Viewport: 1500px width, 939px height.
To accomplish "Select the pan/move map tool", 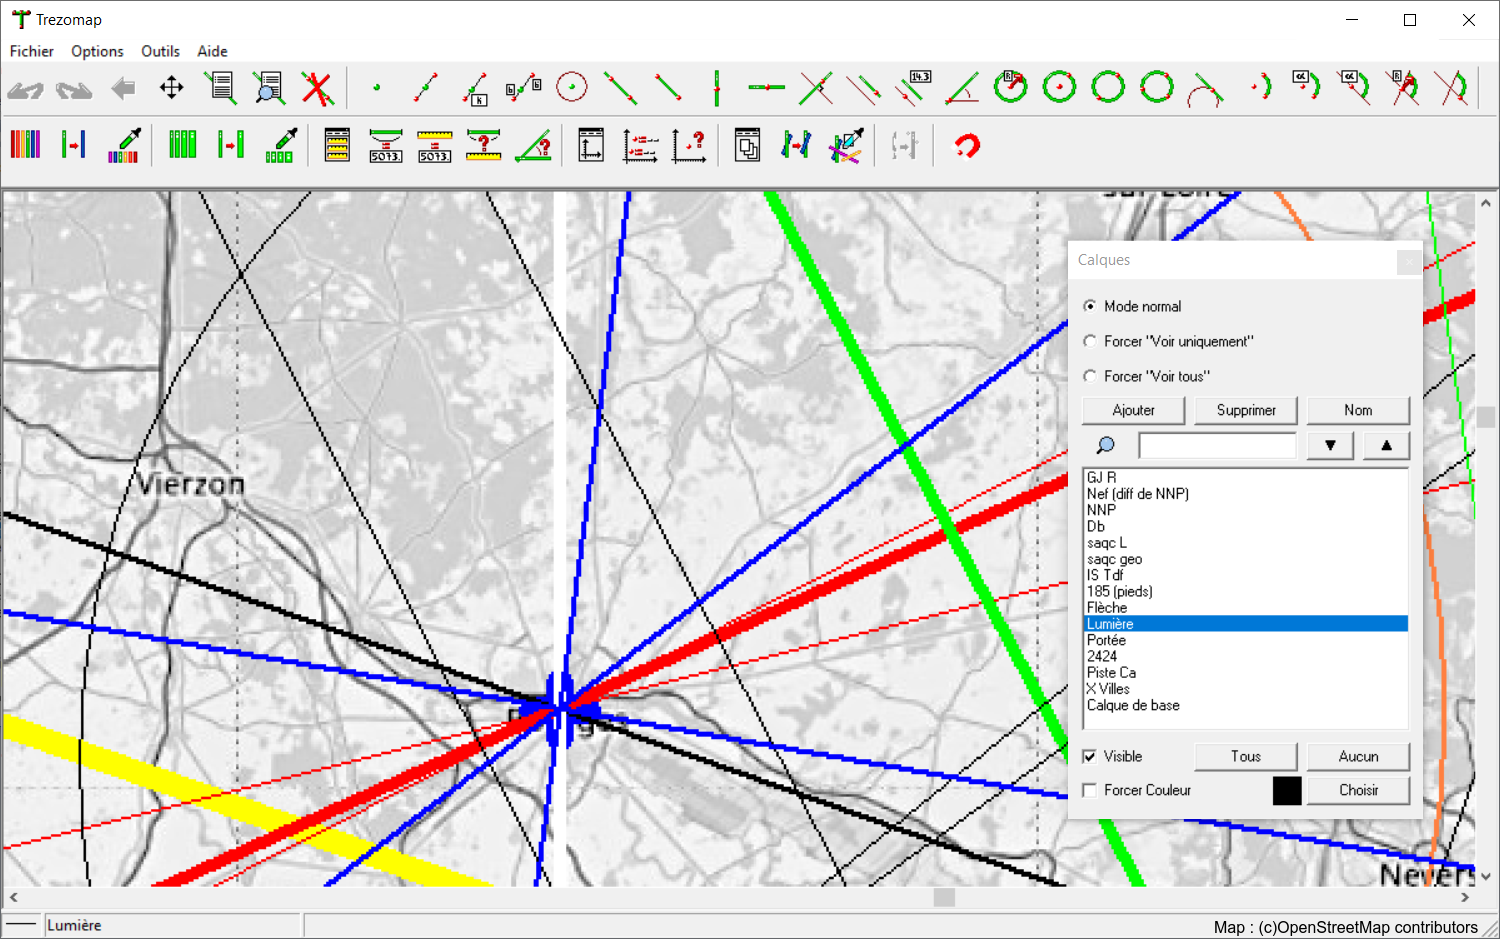I will (x=172, y=88).
